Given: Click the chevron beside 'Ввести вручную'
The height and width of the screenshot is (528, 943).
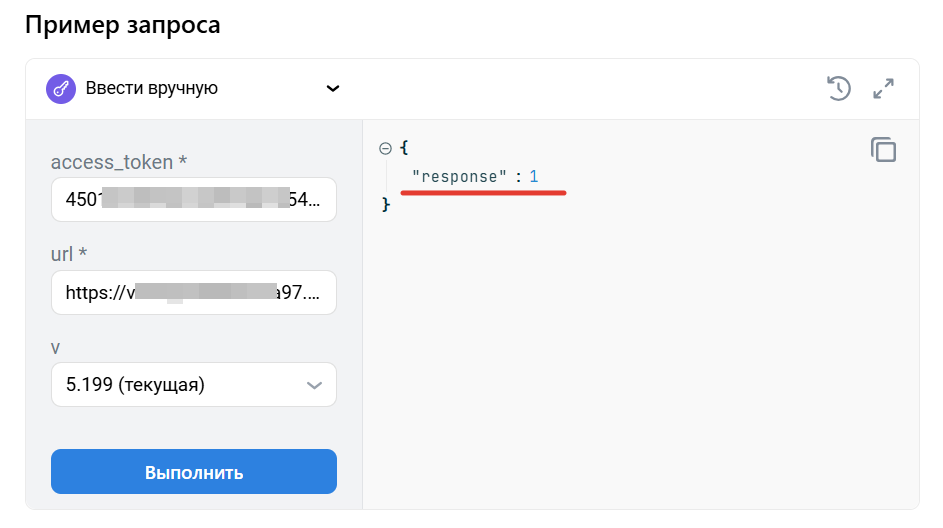Looking at the screenshot, I should (333, 88).
